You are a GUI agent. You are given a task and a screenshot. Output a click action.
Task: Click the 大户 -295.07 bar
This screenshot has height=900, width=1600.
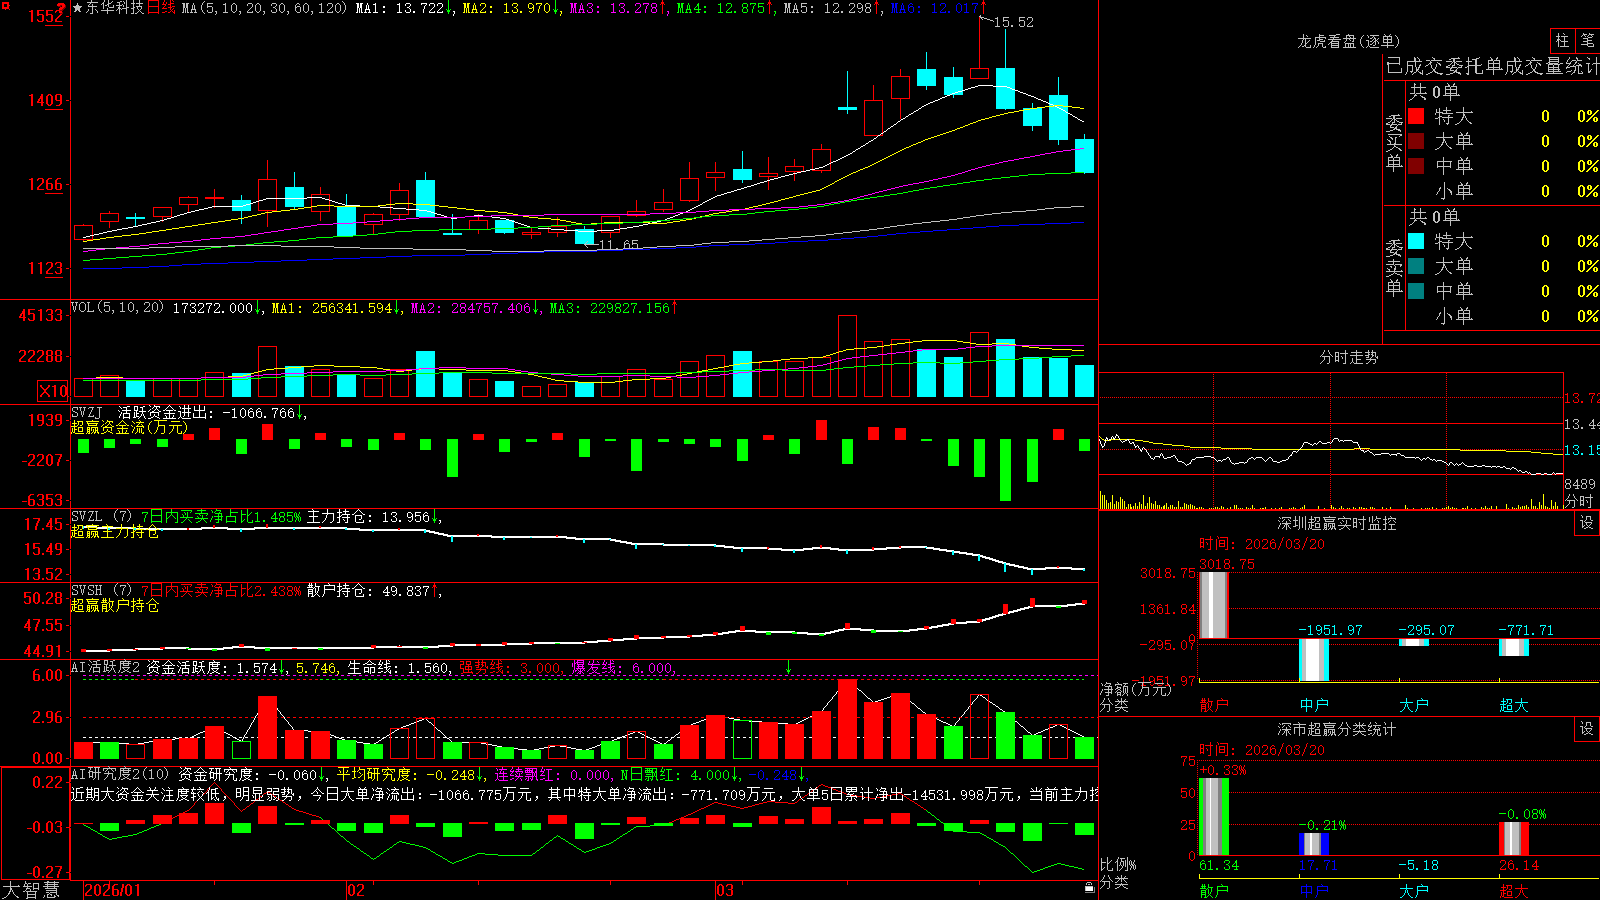pos(1414,643)
